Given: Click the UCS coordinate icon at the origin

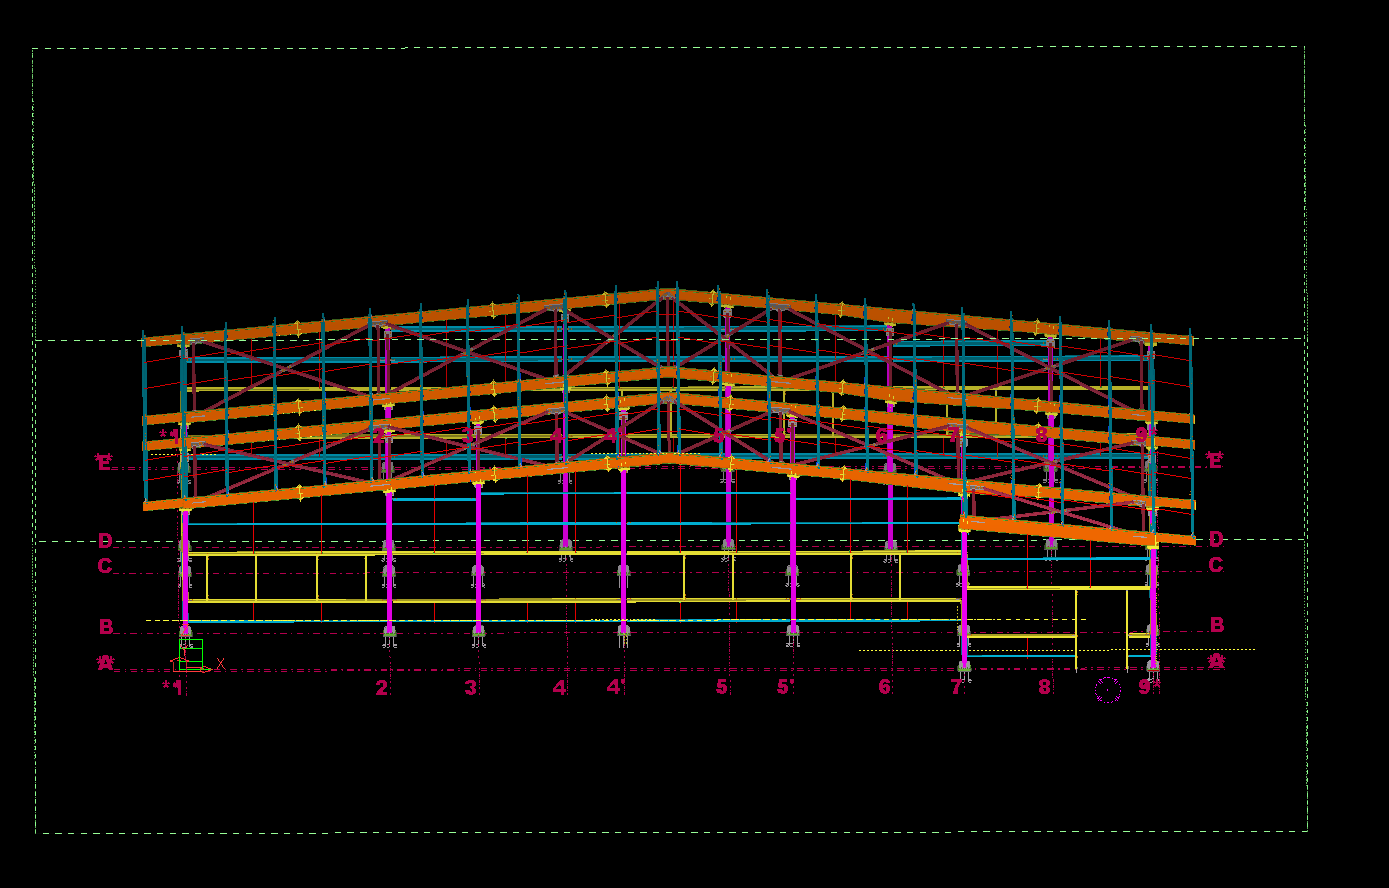Looking at the screenshot, I should [x=189, y=657].
